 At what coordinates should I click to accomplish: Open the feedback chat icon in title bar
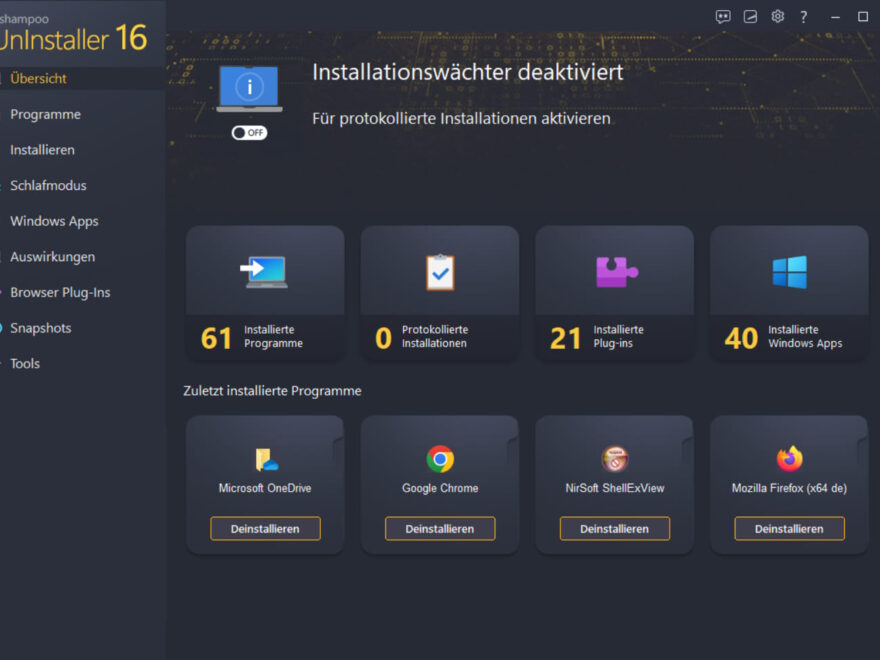[x=723, y=17]
